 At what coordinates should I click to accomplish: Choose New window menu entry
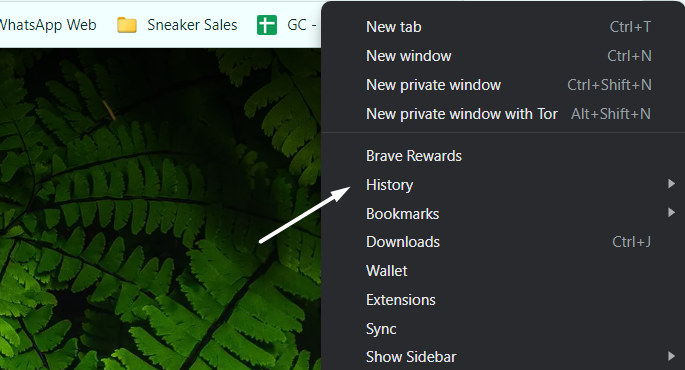(503, 56)
